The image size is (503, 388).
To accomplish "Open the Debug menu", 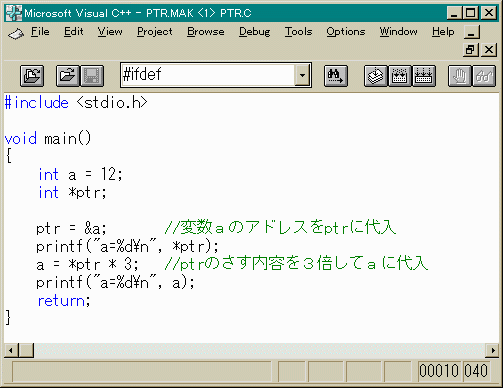I will tap(255, 32).
